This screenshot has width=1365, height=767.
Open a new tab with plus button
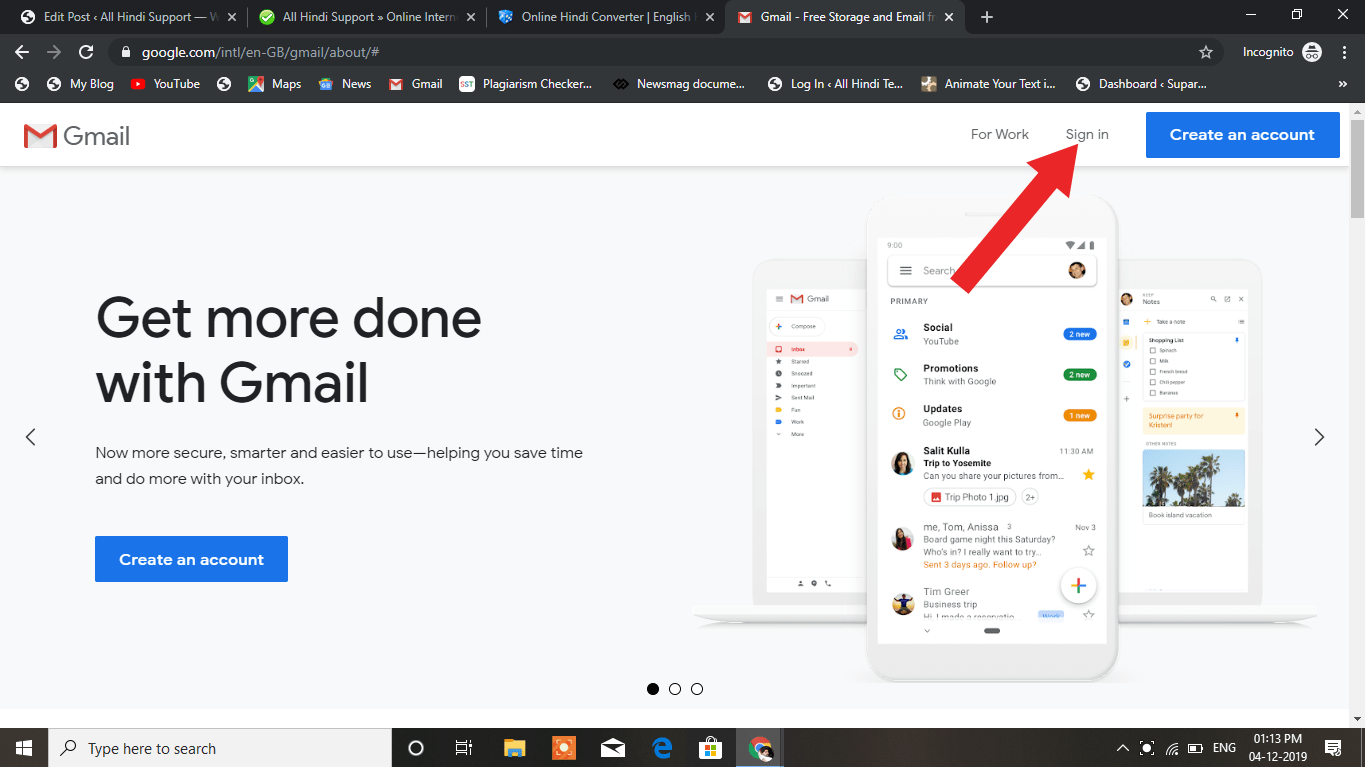click(987, 17)
